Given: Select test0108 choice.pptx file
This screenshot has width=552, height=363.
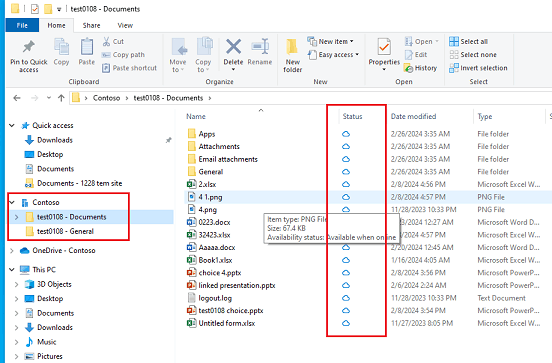Looking at the screenshot, I should (225, 311).
